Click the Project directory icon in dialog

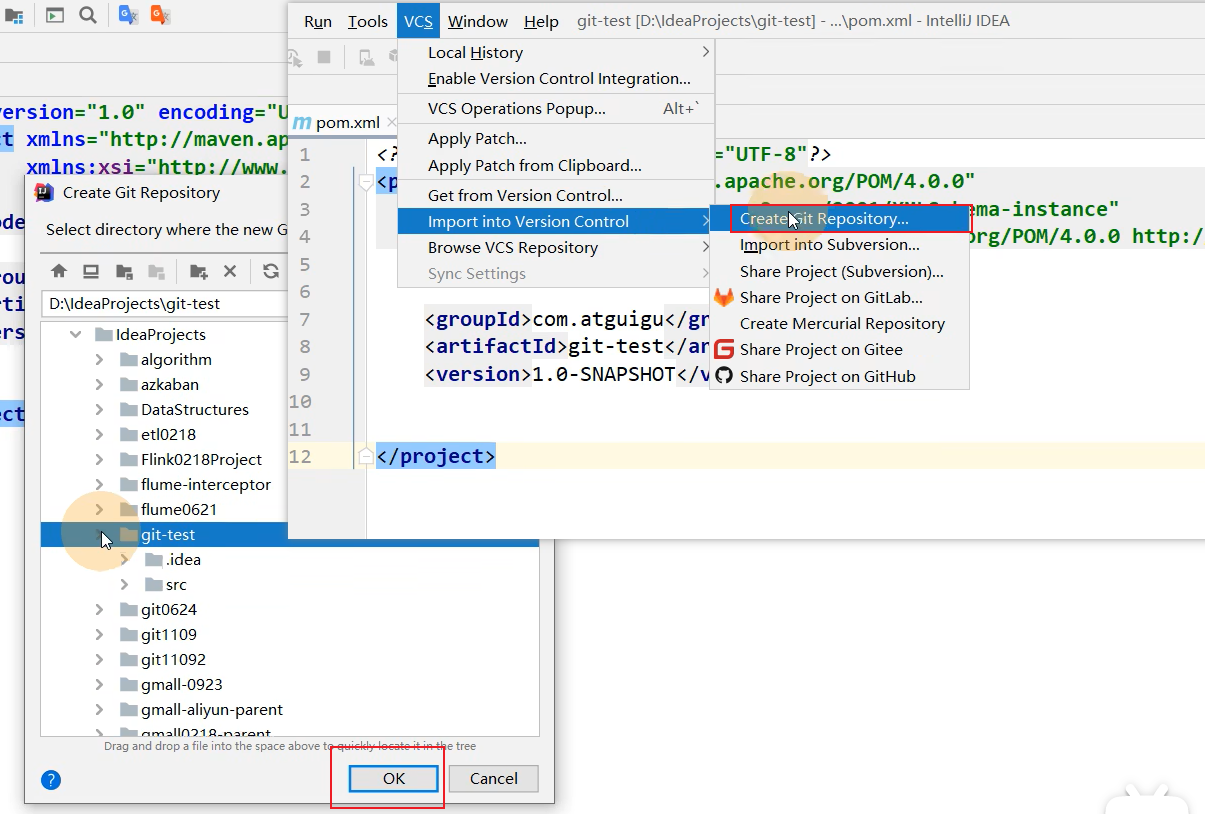click(124, 271)
